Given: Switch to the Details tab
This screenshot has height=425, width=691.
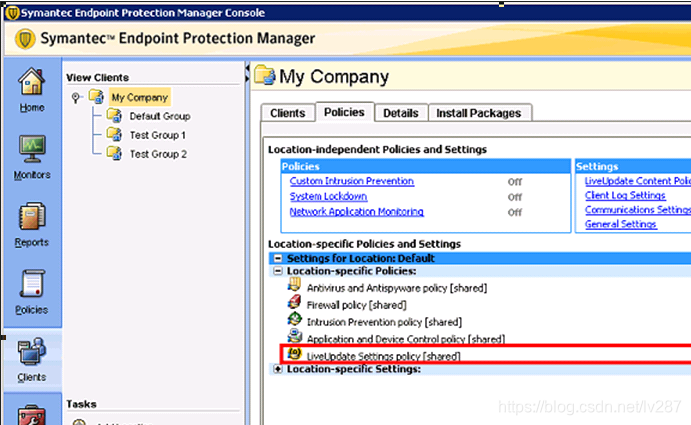Looking at the screenshot, I should pyautogui.click(x=401, y=113).
